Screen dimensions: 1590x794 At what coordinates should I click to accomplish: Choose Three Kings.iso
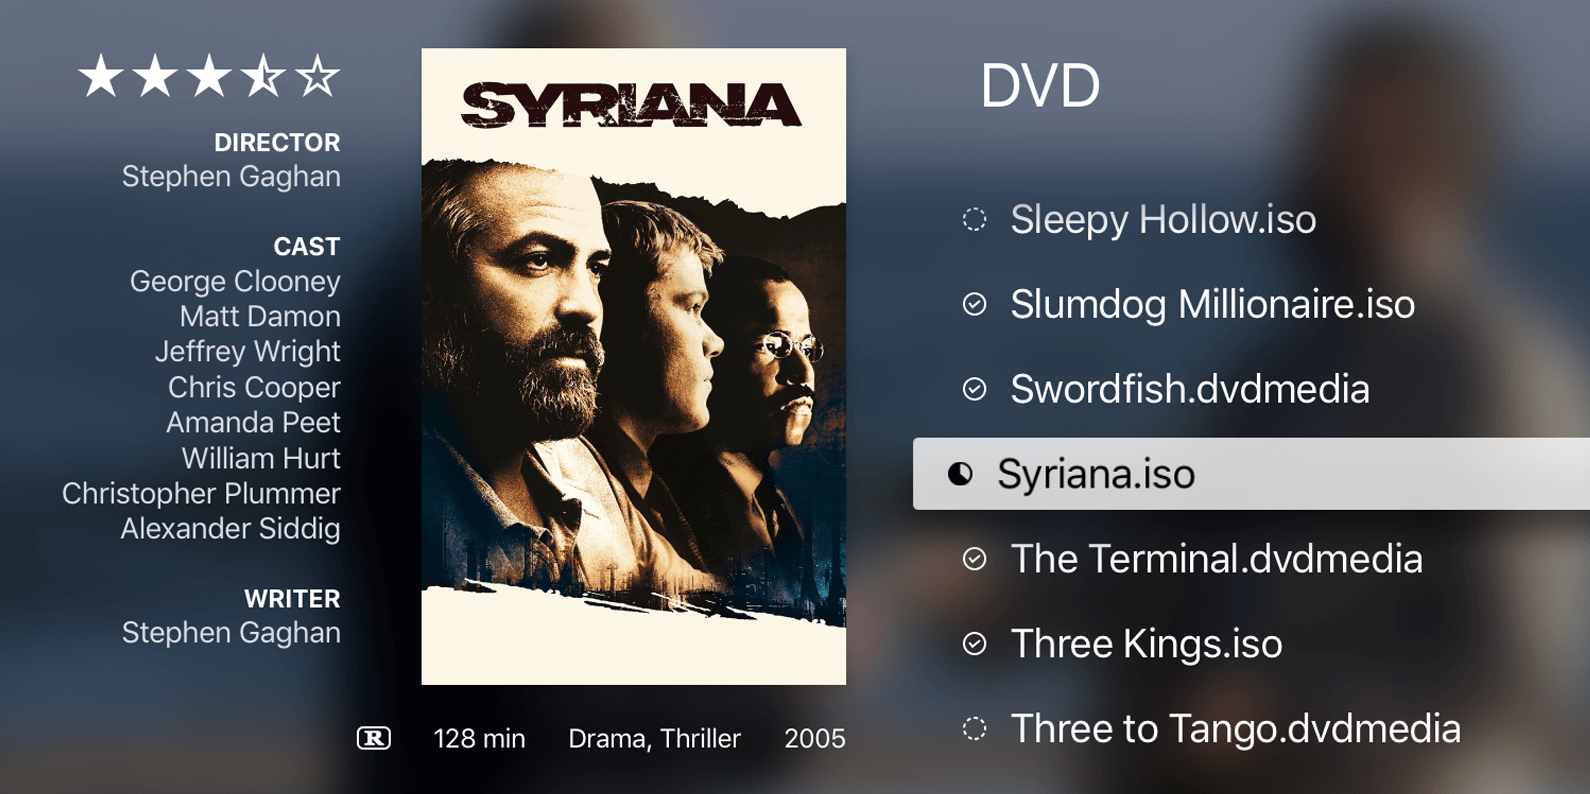[1251, 644]
